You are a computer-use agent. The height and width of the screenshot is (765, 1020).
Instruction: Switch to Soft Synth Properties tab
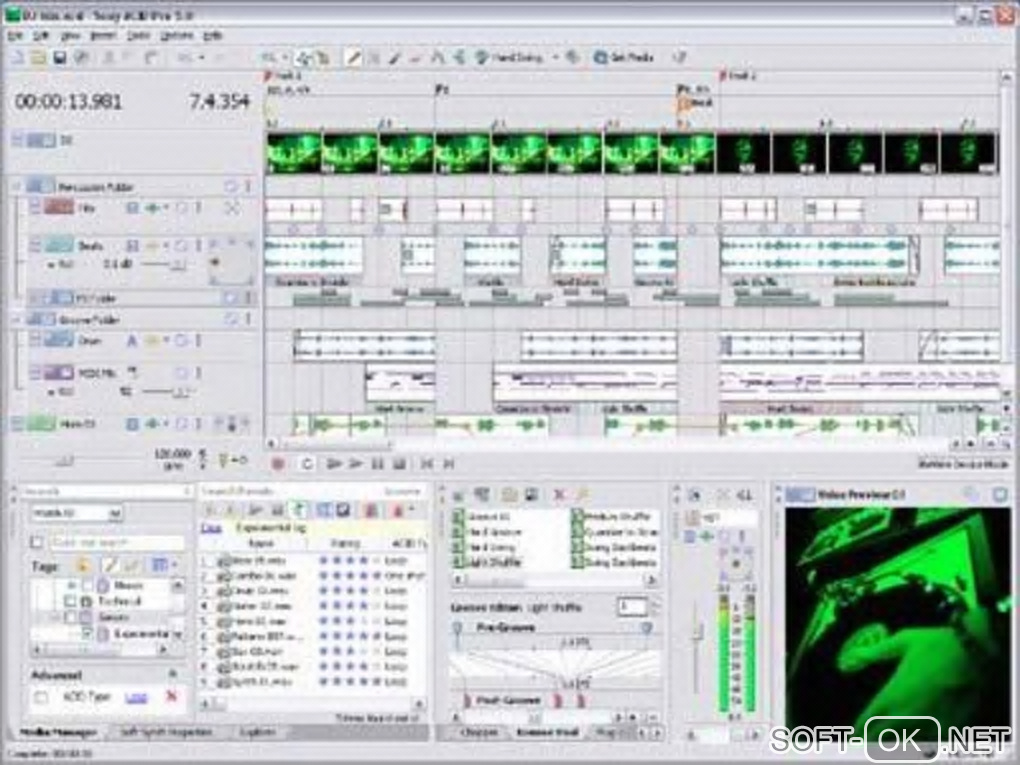166,732
